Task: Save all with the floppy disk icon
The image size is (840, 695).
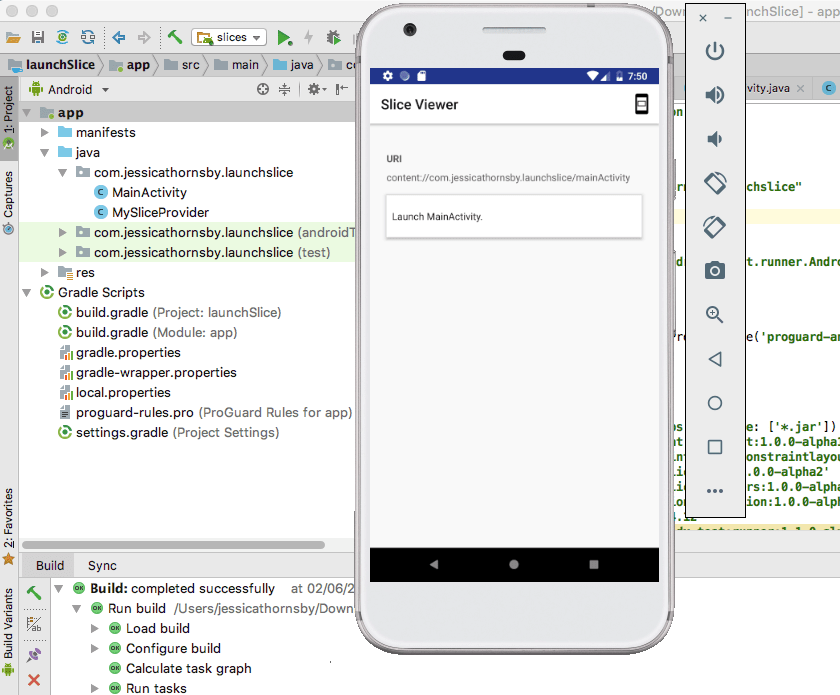Action: 38,37
